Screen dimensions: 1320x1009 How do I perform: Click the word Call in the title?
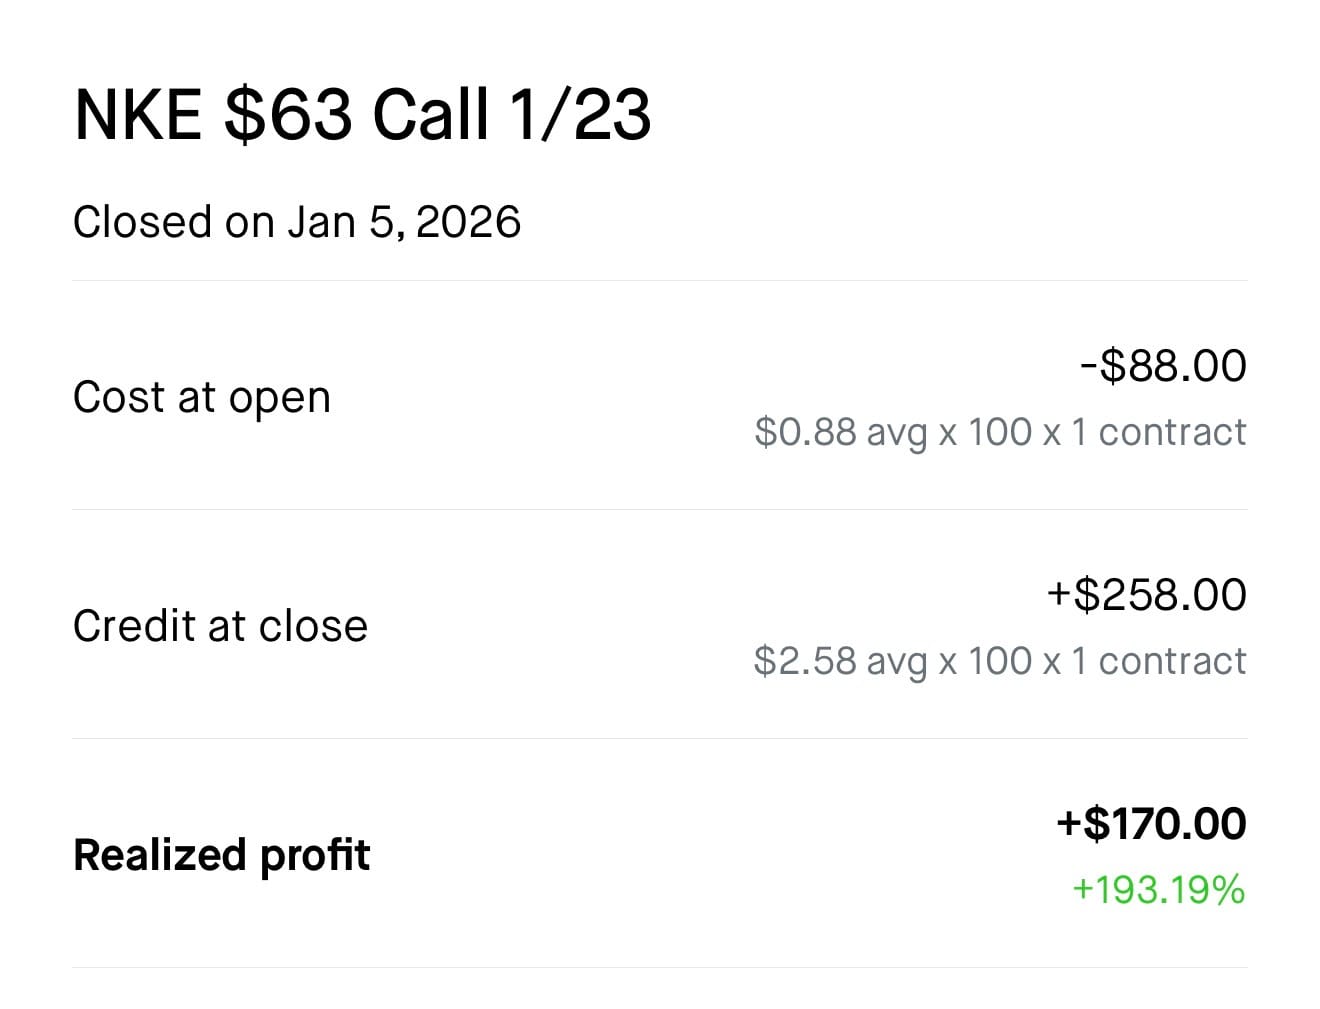430,114
